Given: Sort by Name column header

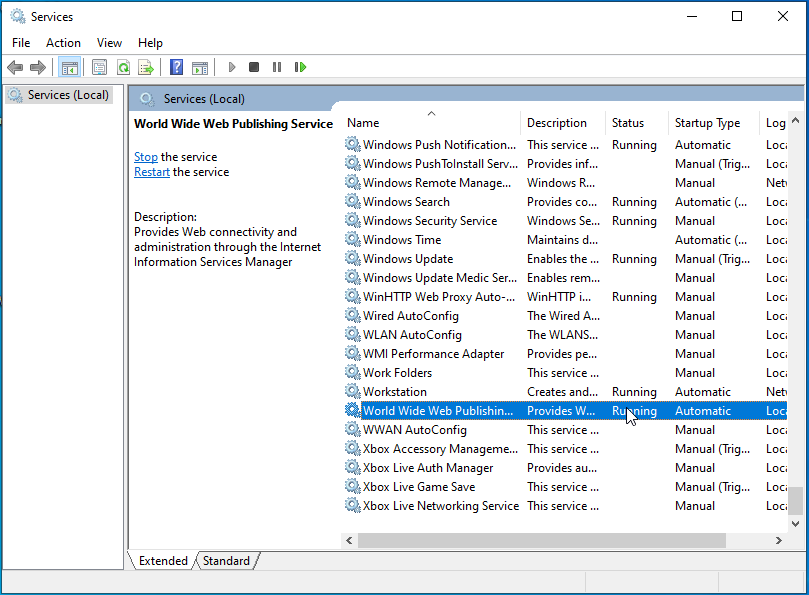Looking at the screenshot, I should 431,123.
